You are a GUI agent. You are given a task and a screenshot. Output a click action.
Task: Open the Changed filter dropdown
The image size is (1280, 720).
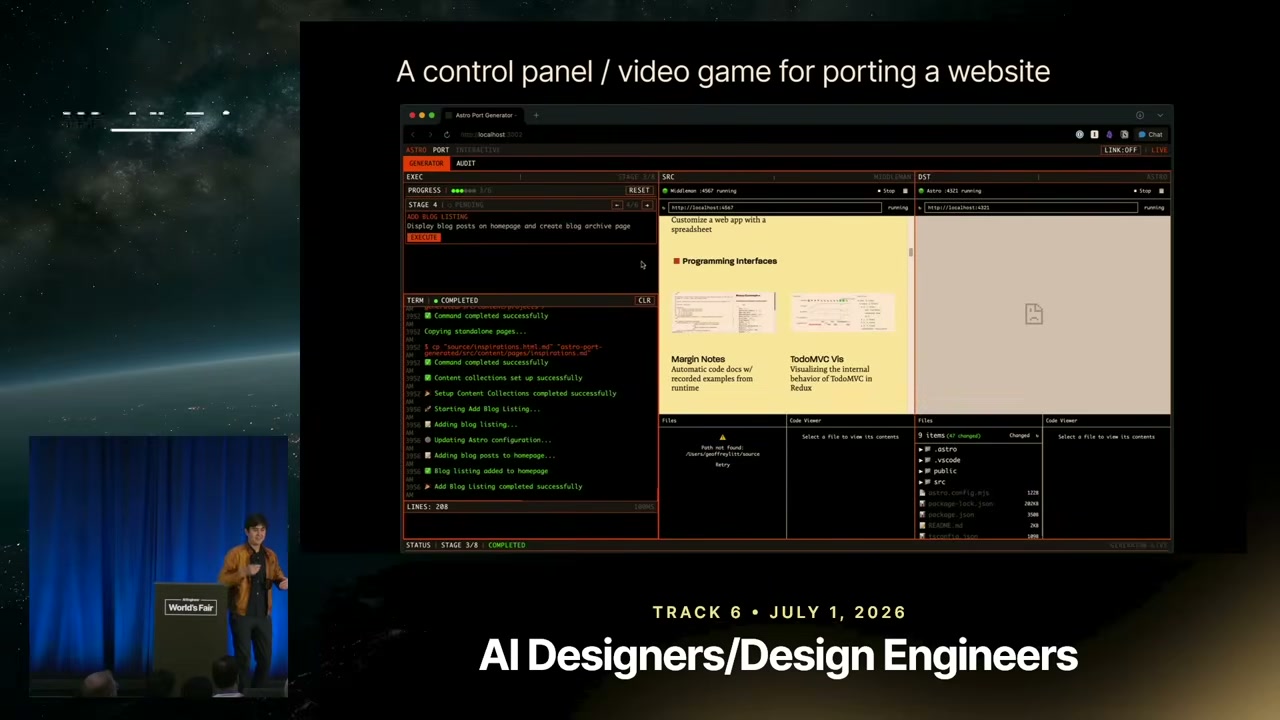[1022, 436]
